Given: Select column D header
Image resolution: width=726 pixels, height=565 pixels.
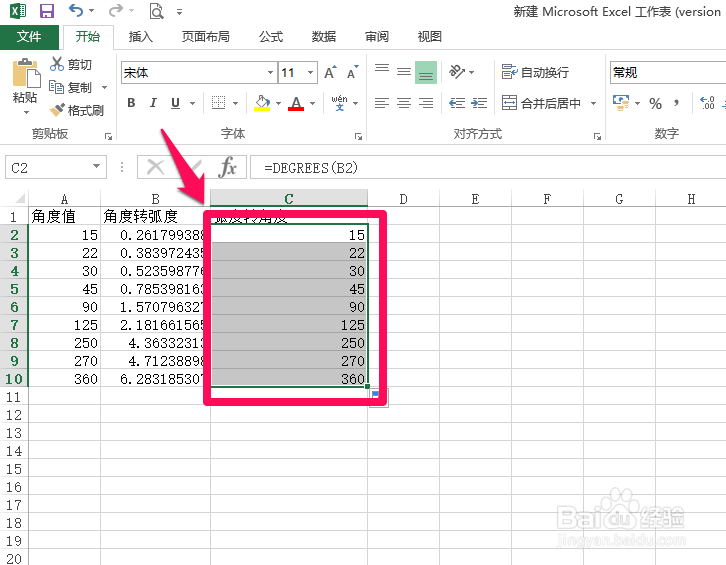Looking at the screenshot, I should [403, 199].
